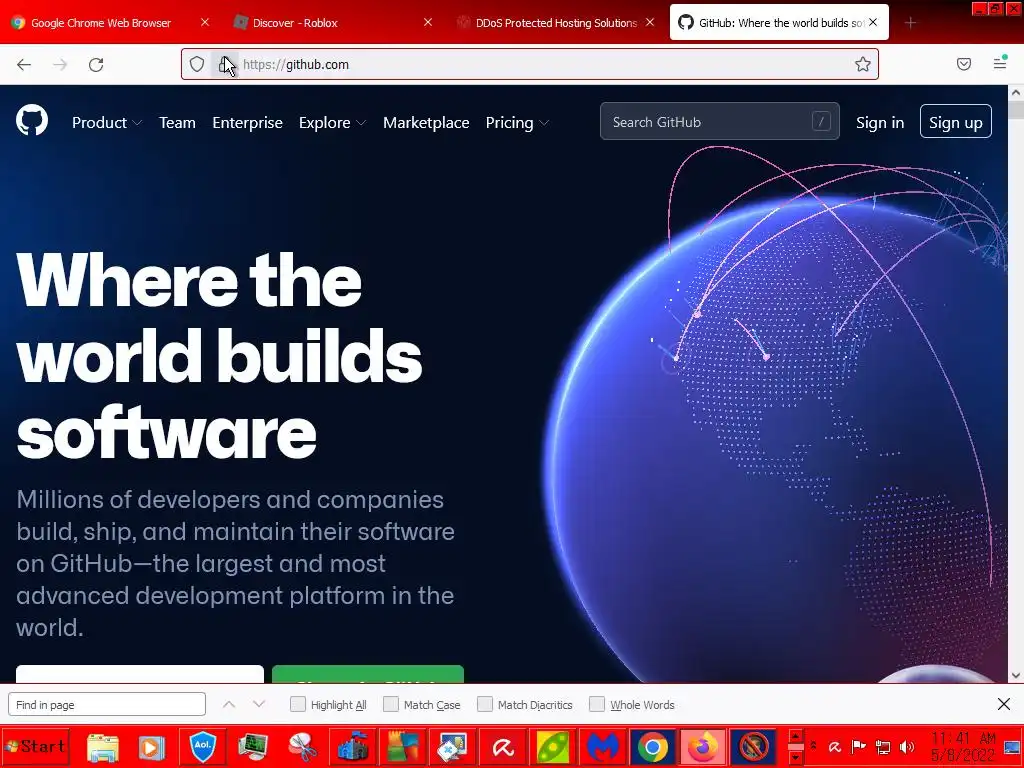This screenshot has height=768, width=1024.
Task: Close the find bar
Action: pyautogui.click(x=1004, y=704)
